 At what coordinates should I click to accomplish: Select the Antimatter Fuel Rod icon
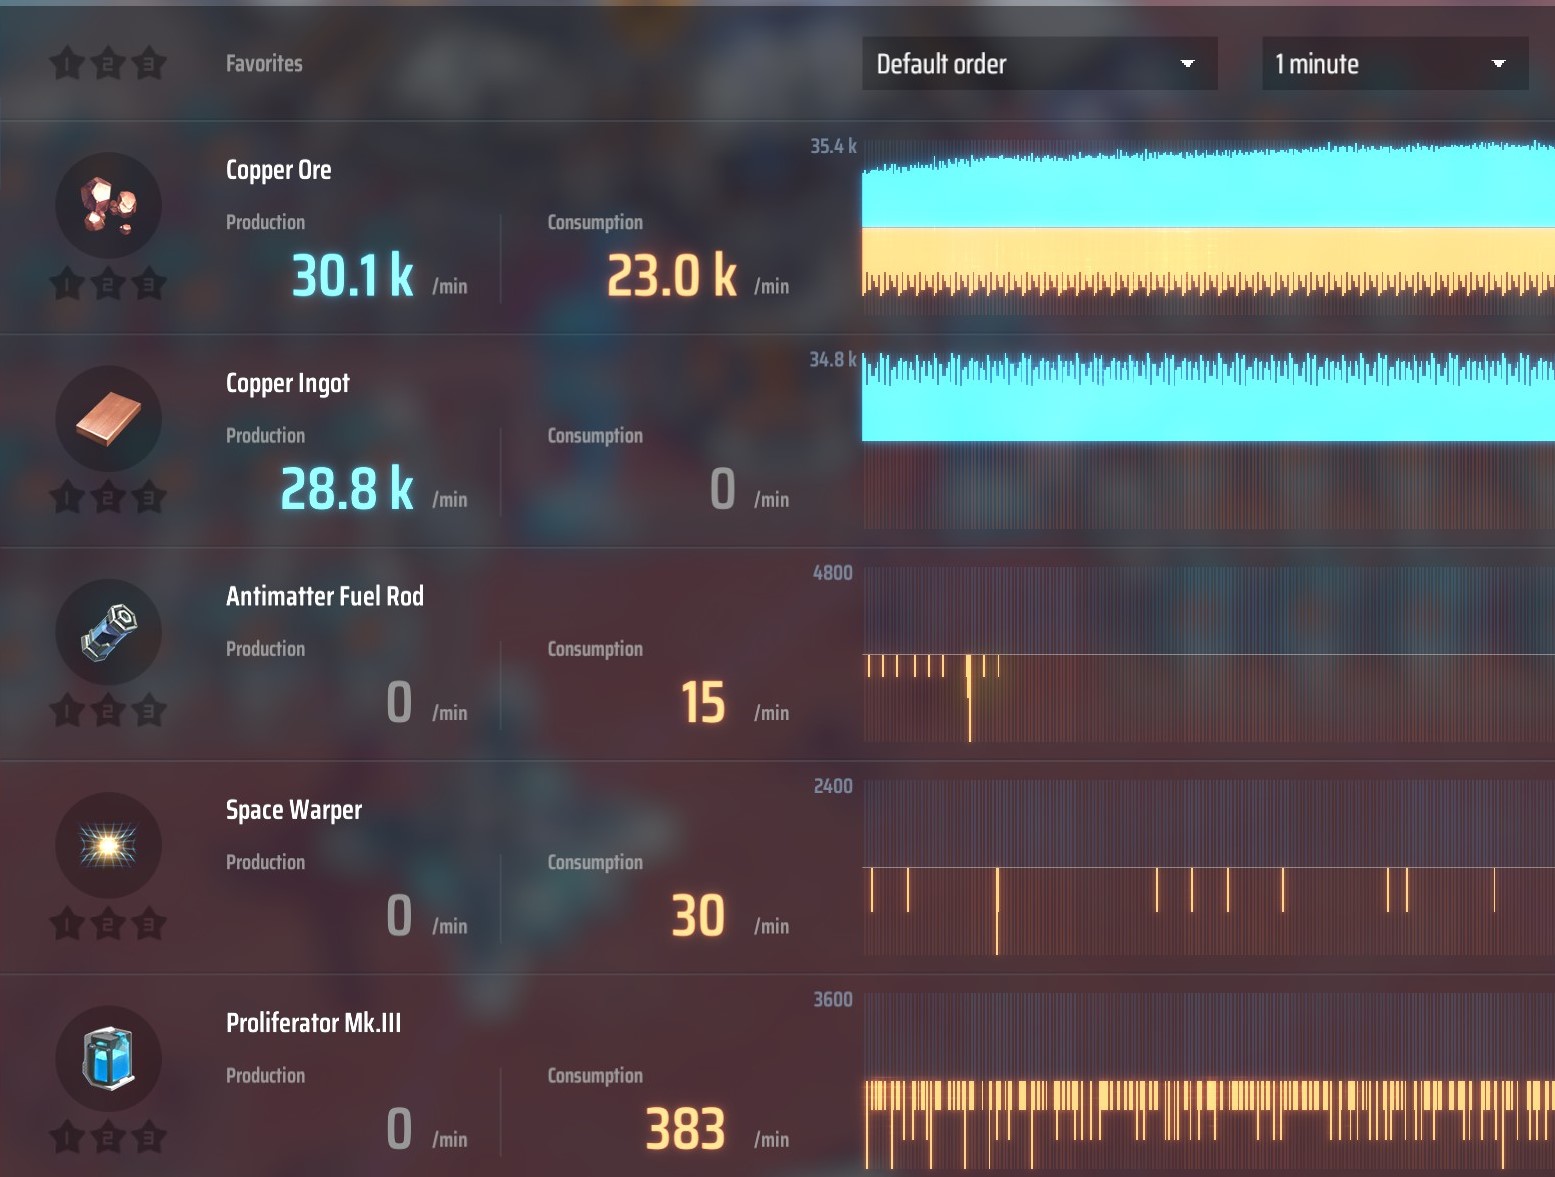108,632
